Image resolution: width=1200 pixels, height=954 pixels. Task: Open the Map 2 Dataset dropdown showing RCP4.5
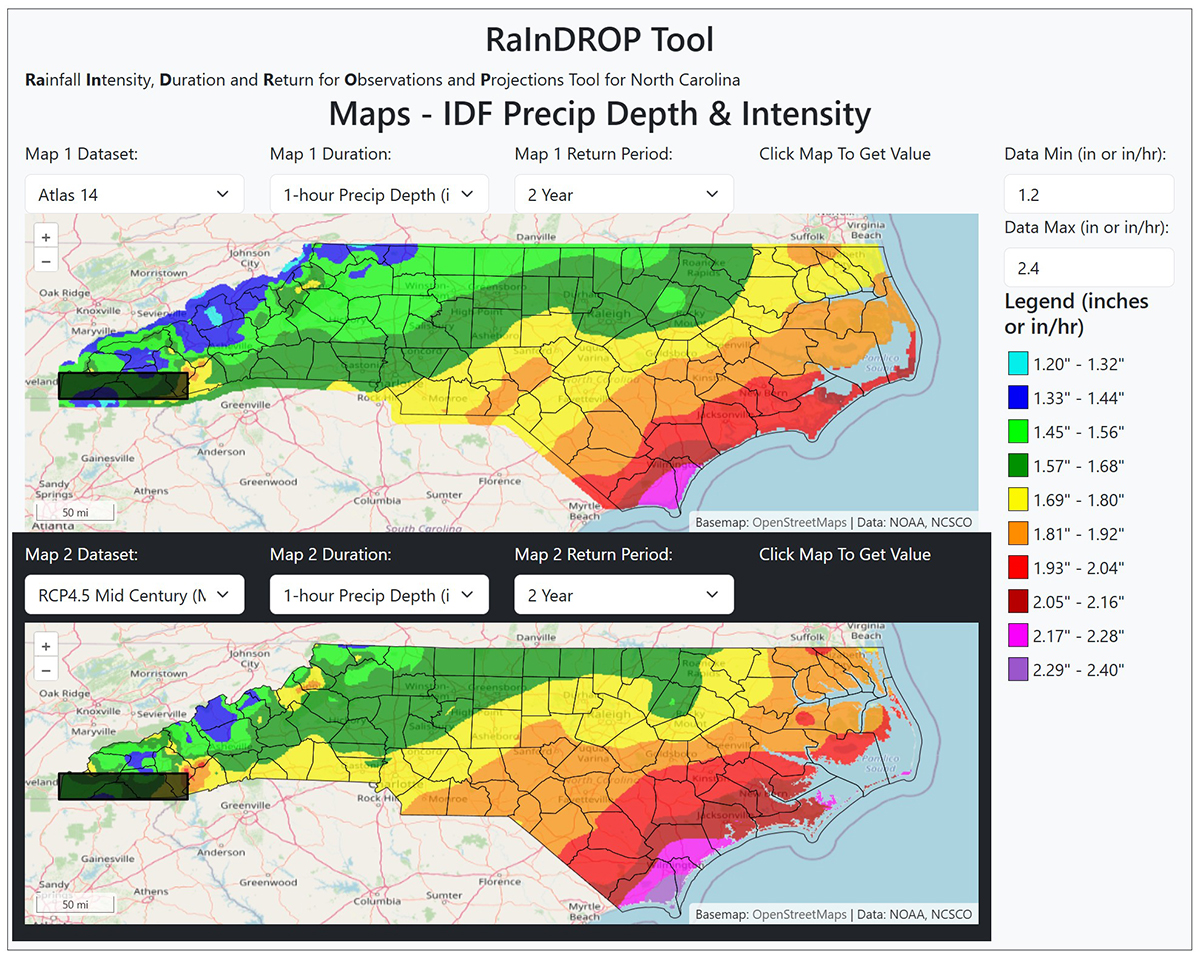(x=134, y=594)
